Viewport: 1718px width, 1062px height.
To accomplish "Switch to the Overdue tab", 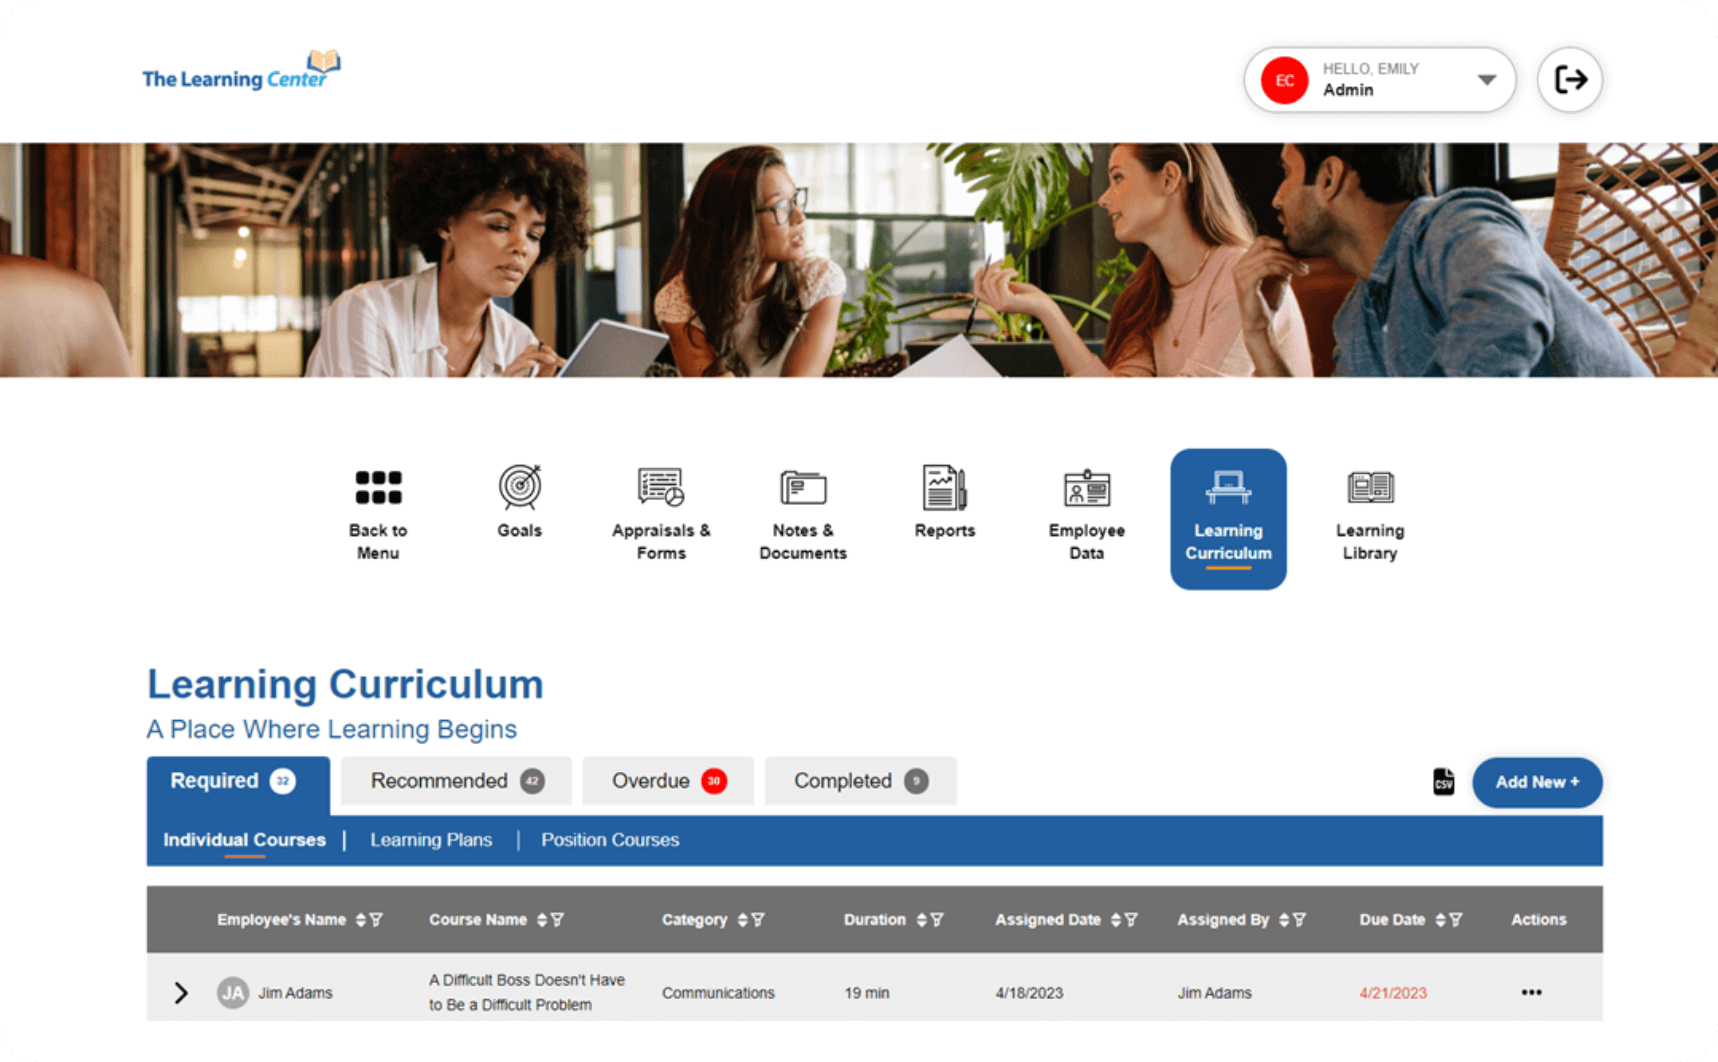I will (x=668, y=781).
